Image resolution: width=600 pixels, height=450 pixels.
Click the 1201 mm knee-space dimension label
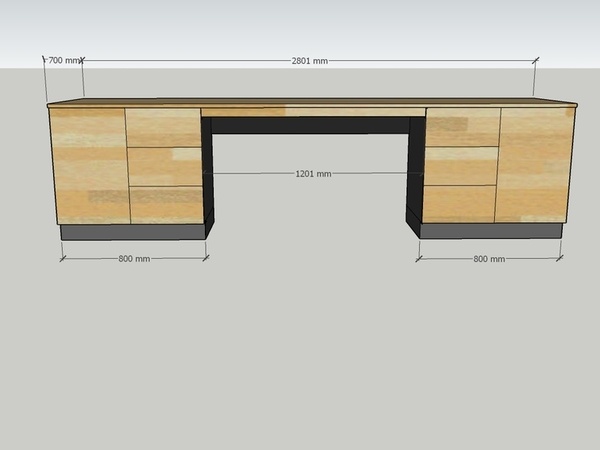[x=312, y=173]
